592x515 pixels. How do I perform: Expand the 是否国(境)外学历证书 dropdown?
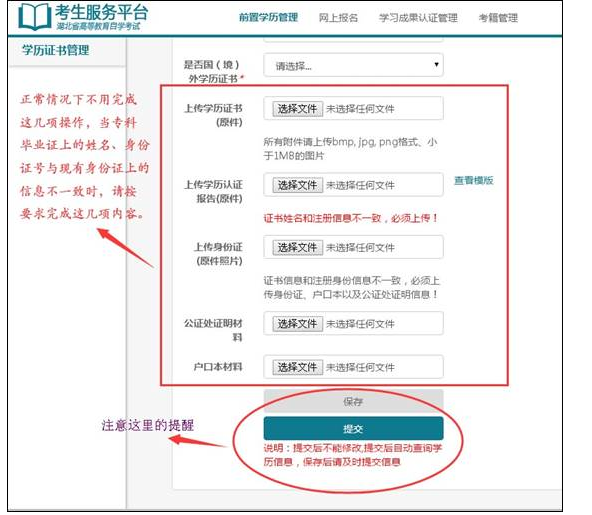[353, 65]
